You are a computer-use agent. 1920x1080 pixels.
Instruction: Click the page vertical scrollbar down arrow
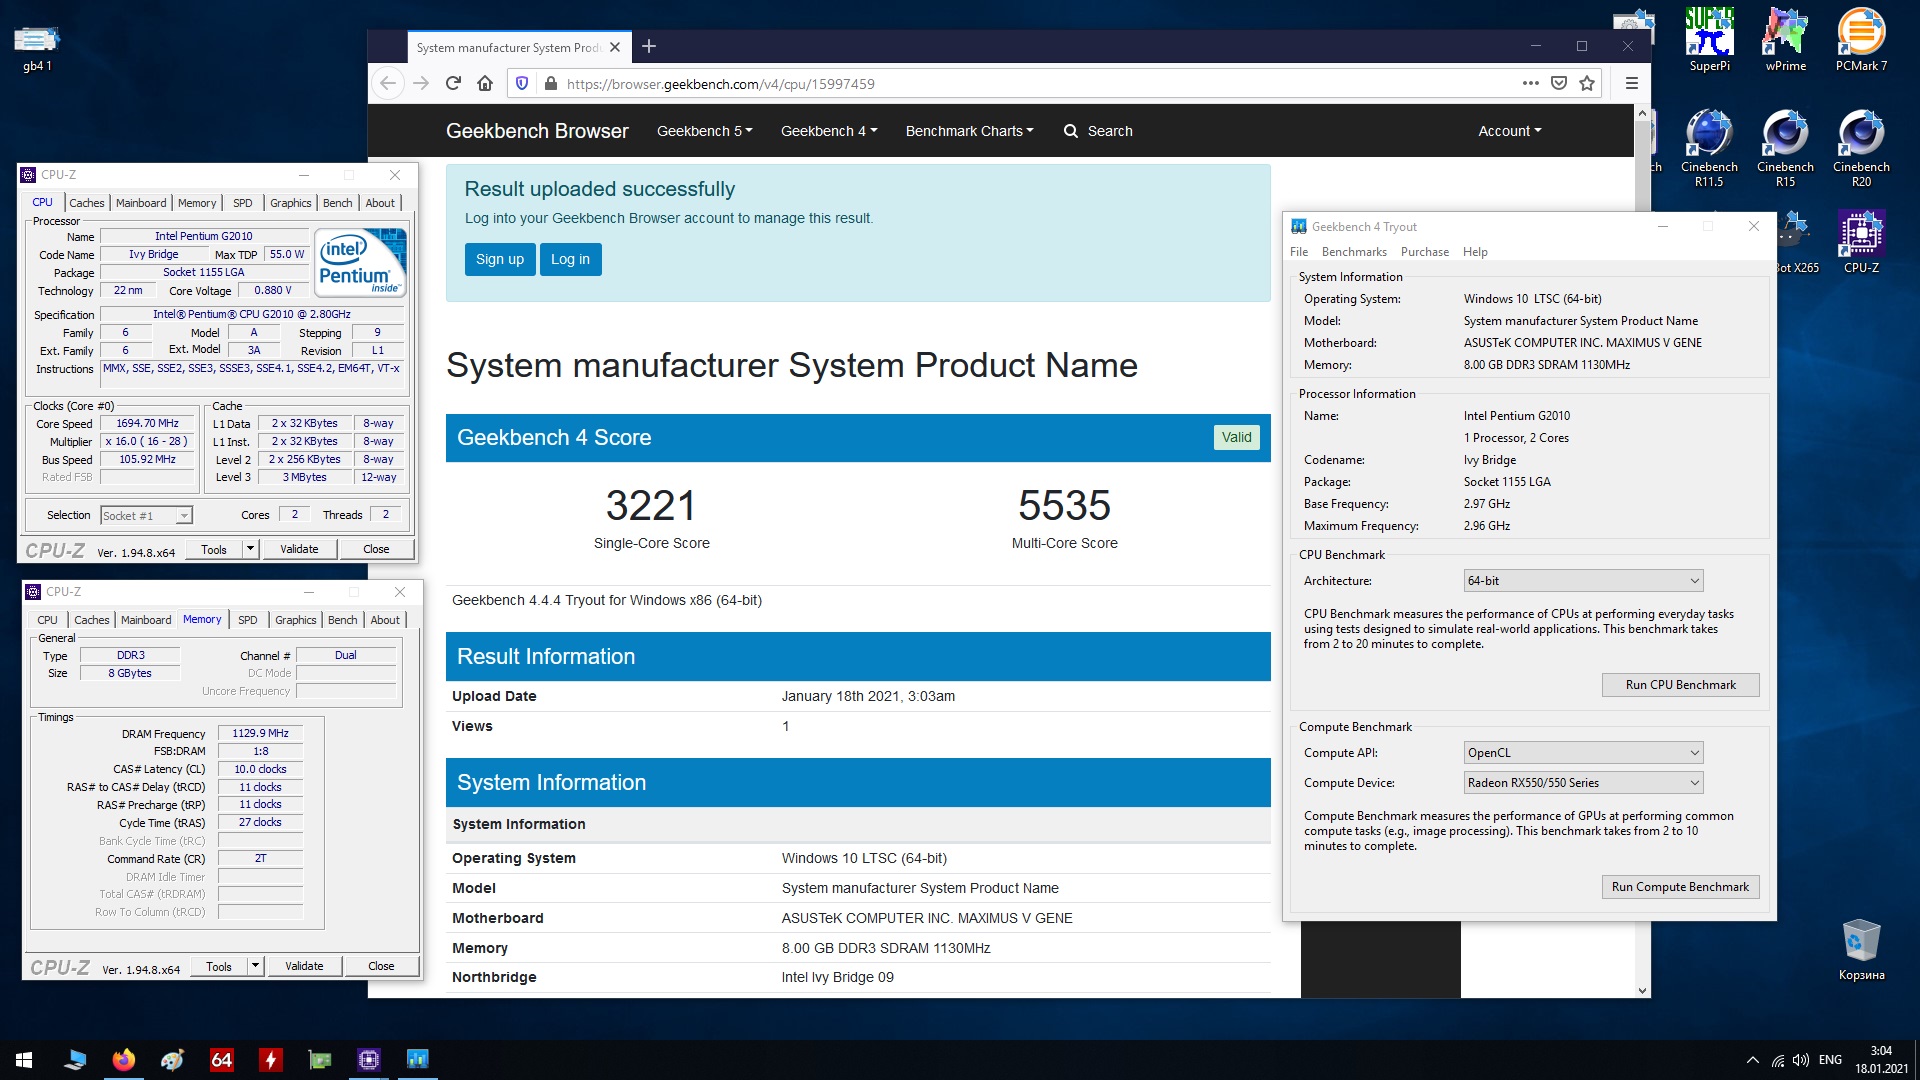point(1642,990)
